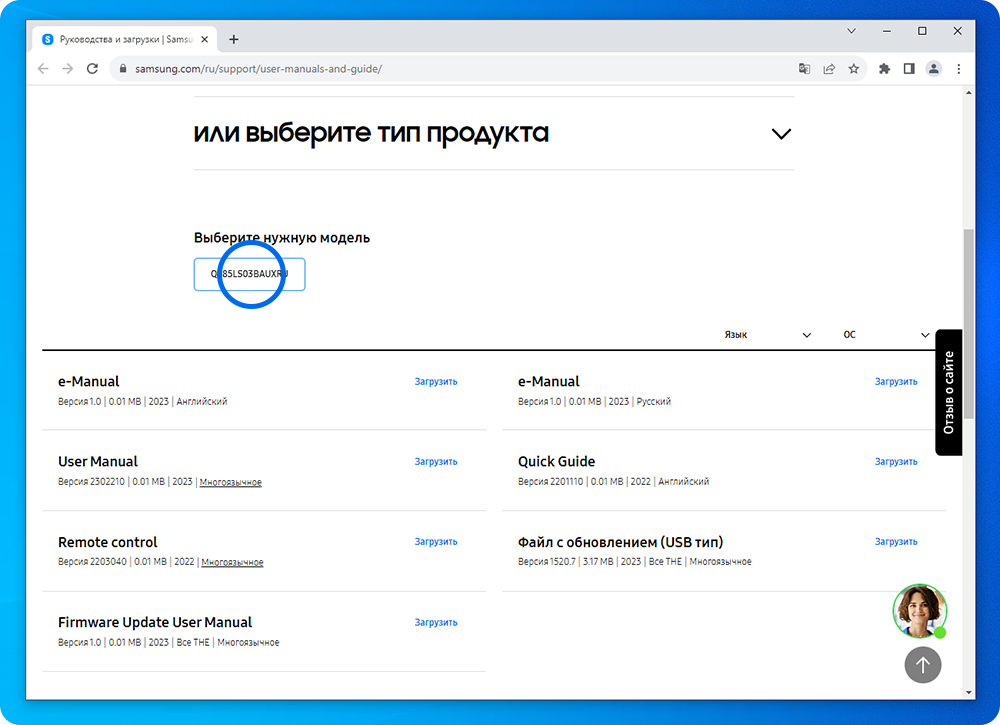Open the ОС filter dropdown
Screen dimensions: 1000x725
tap(886, 335)
